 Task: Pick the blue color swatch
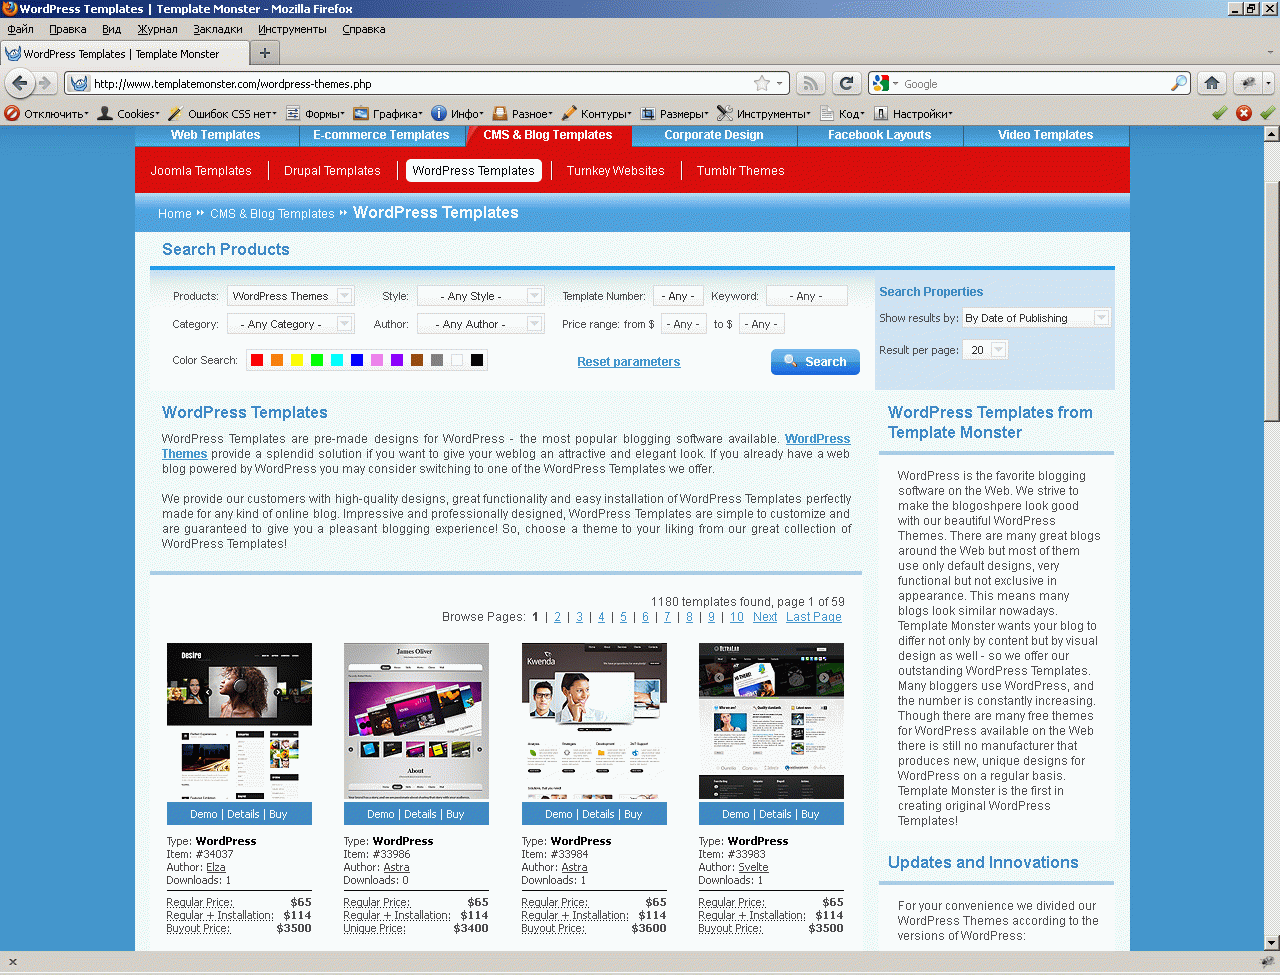coord(357,360)
